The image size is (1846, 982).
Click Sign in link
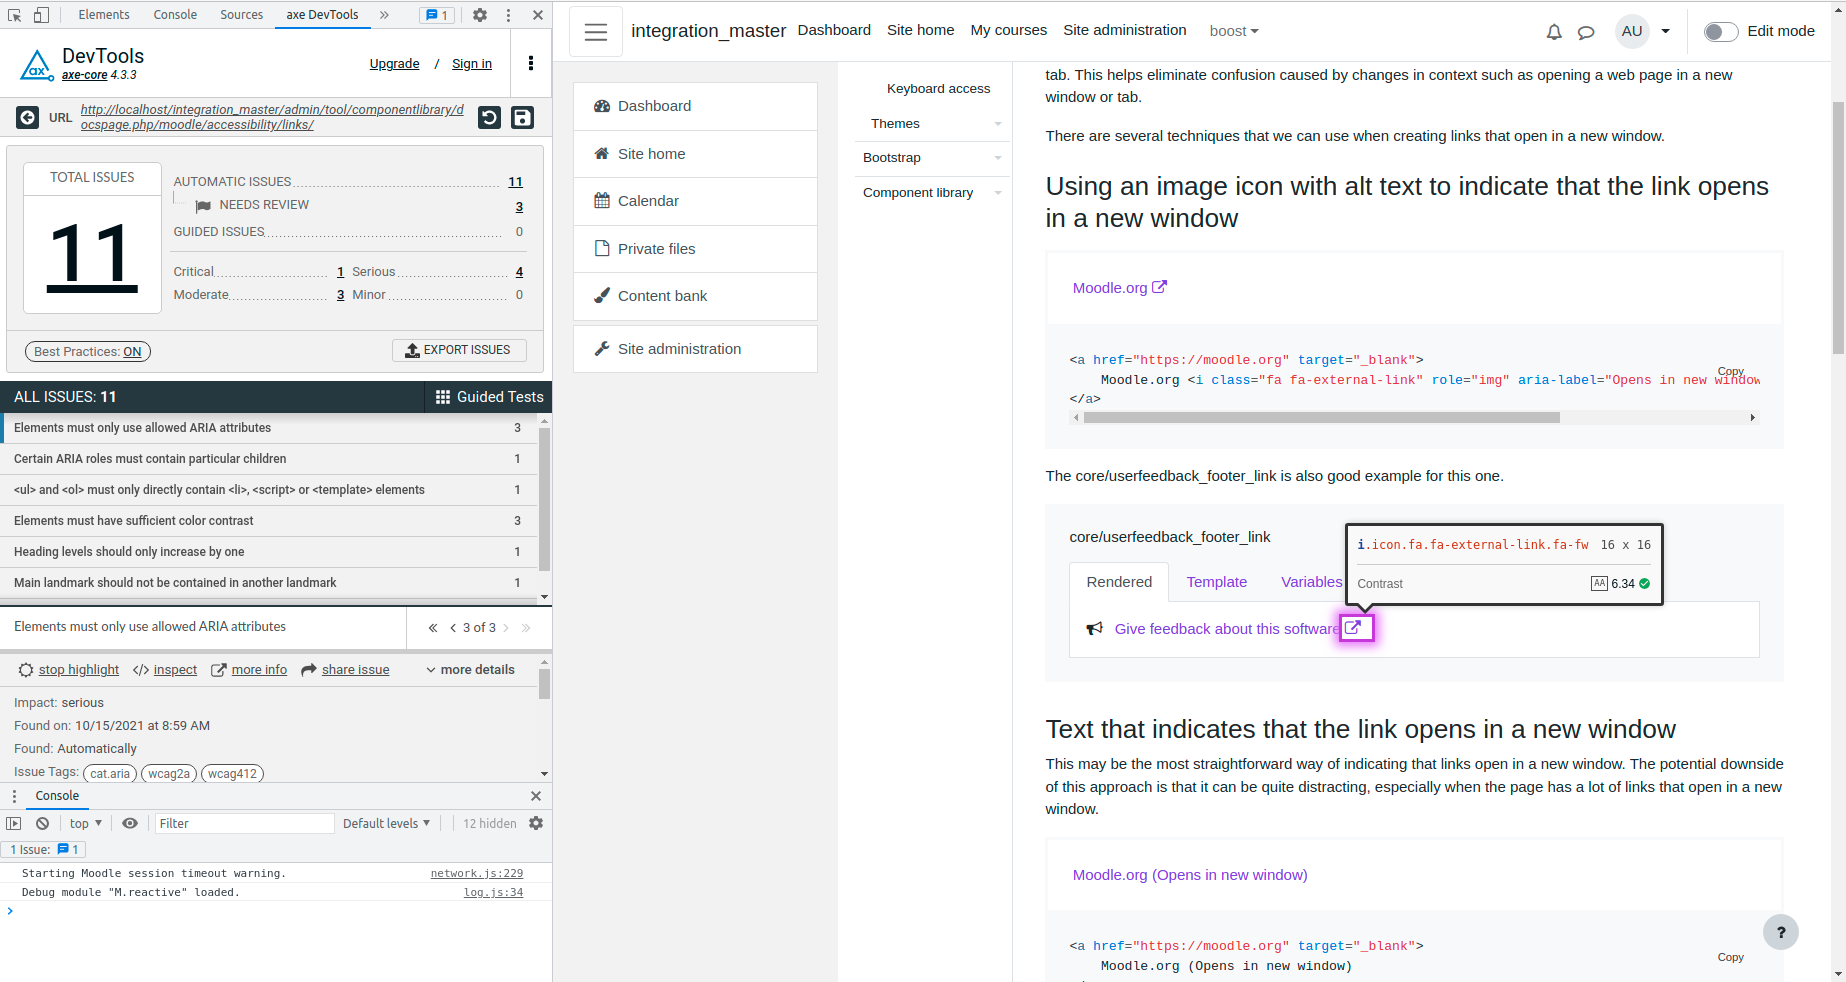pyautogui.click(x=472, y=64)
